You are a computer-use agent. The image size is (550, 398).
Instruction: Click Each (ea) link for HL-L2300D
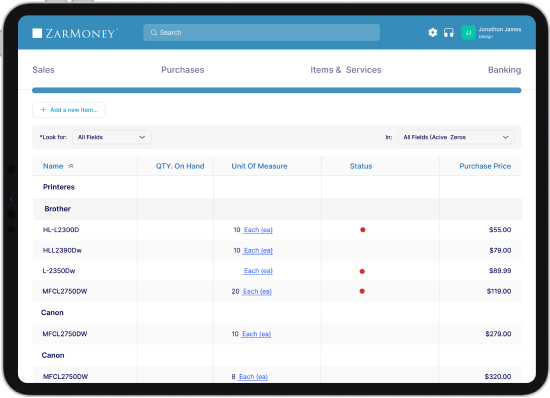[x=258, y=230]
